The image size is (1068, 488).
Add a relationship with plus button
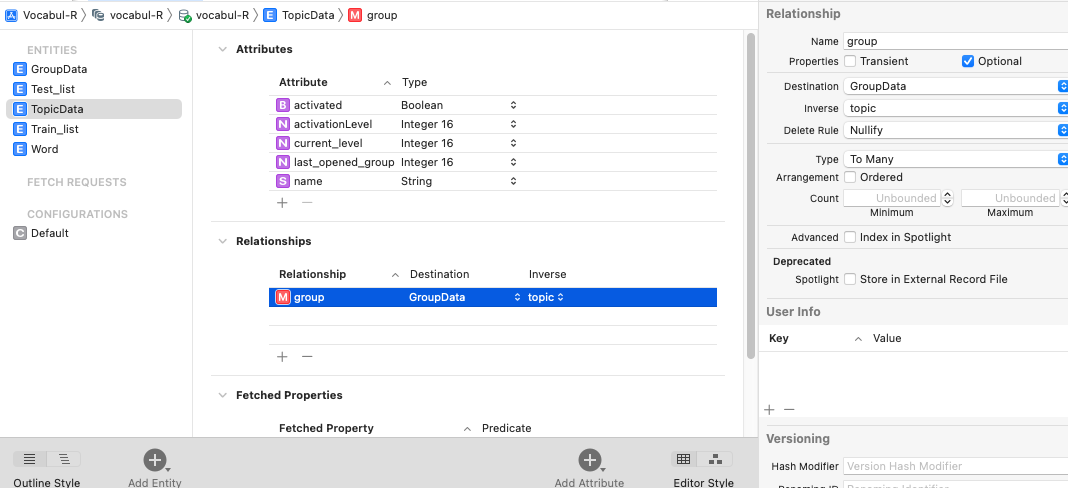click(x=283, y=356)
